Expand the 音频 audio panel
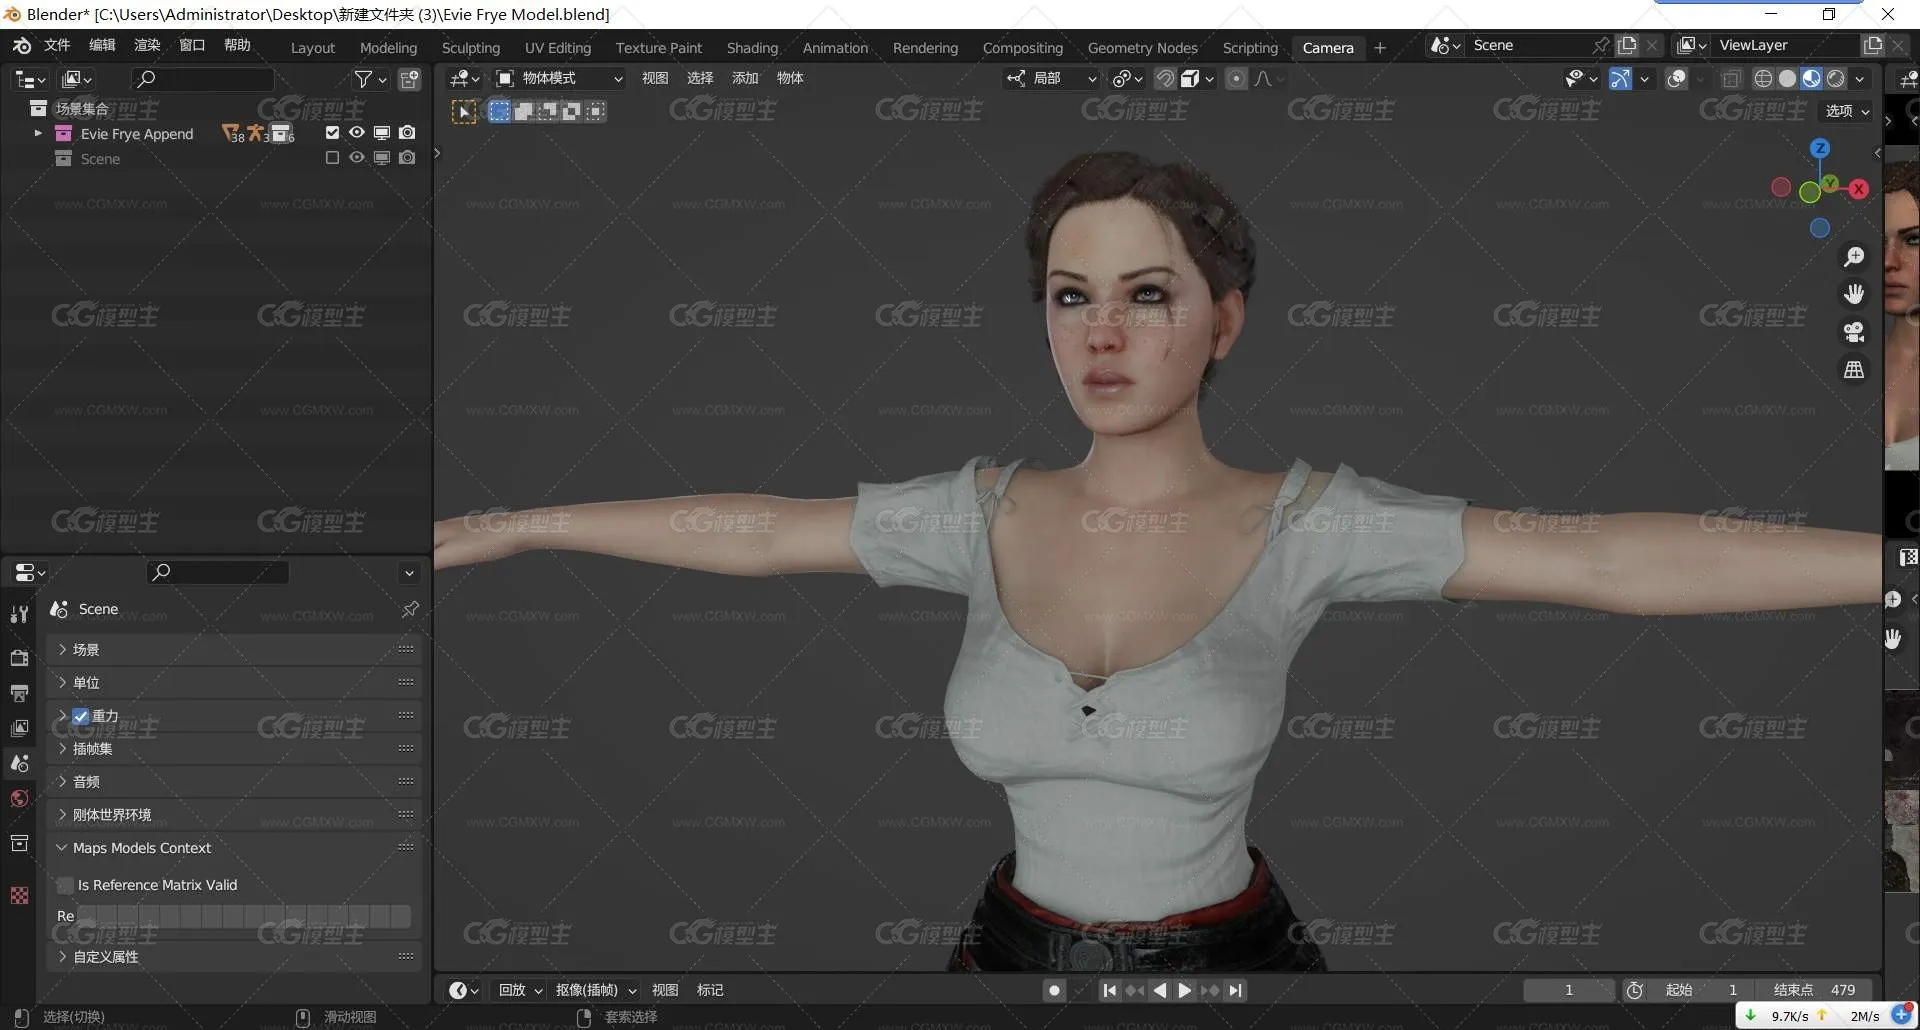Screen dimensions: 1920x1030 (x=234, y=782)
